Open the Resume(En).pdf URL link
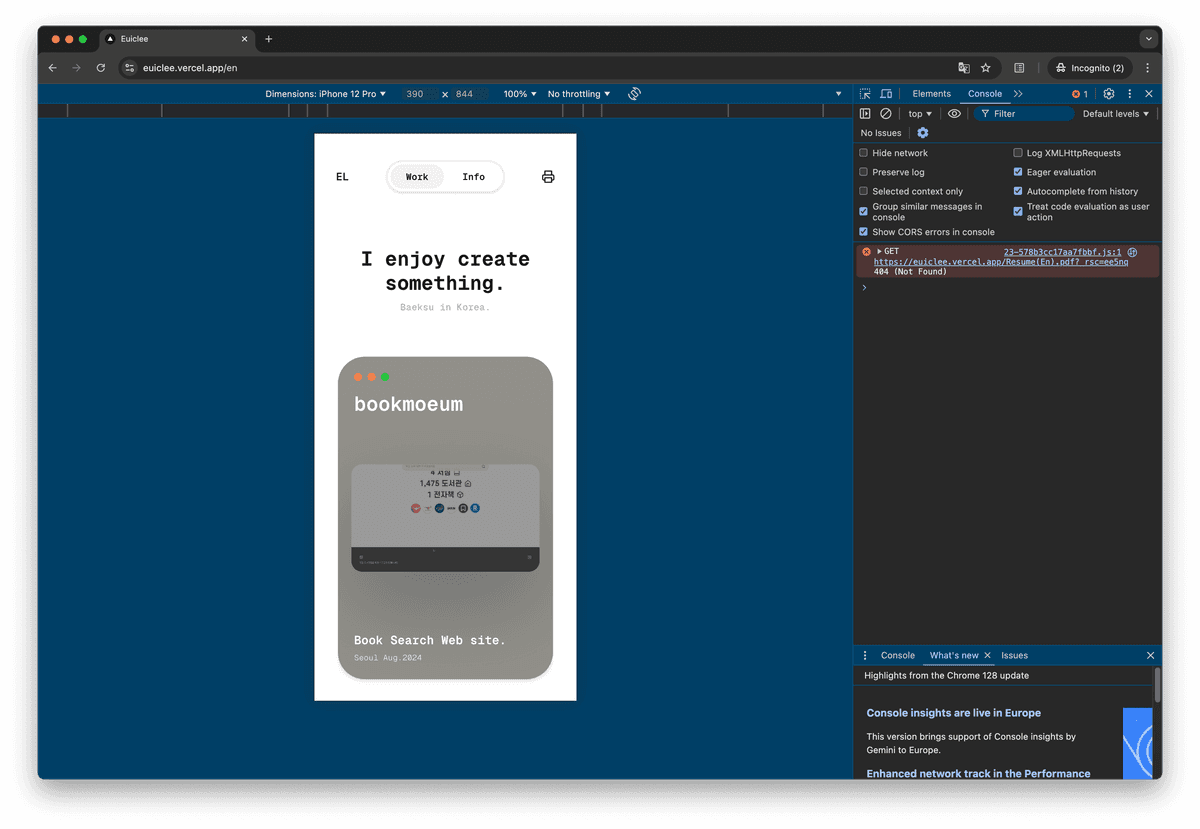Image resolution: width=1200 pixels, height=829 pixels. 1001,262
